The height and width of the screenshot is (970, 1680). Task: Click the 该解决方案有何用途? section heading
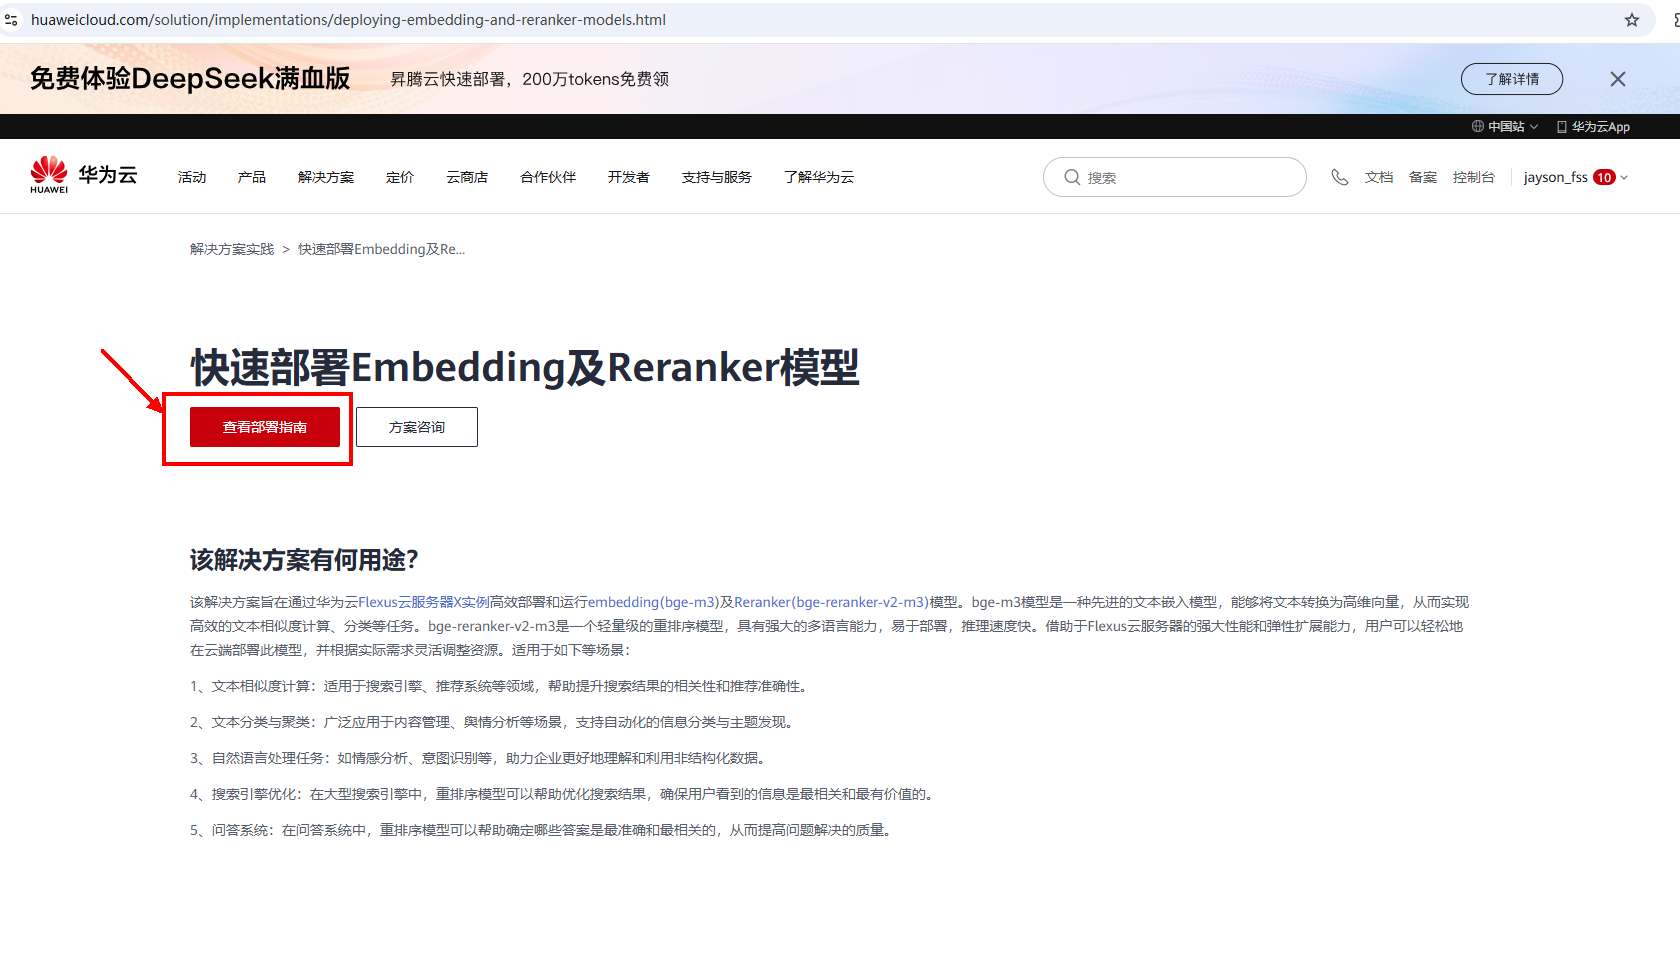(304, 560)
